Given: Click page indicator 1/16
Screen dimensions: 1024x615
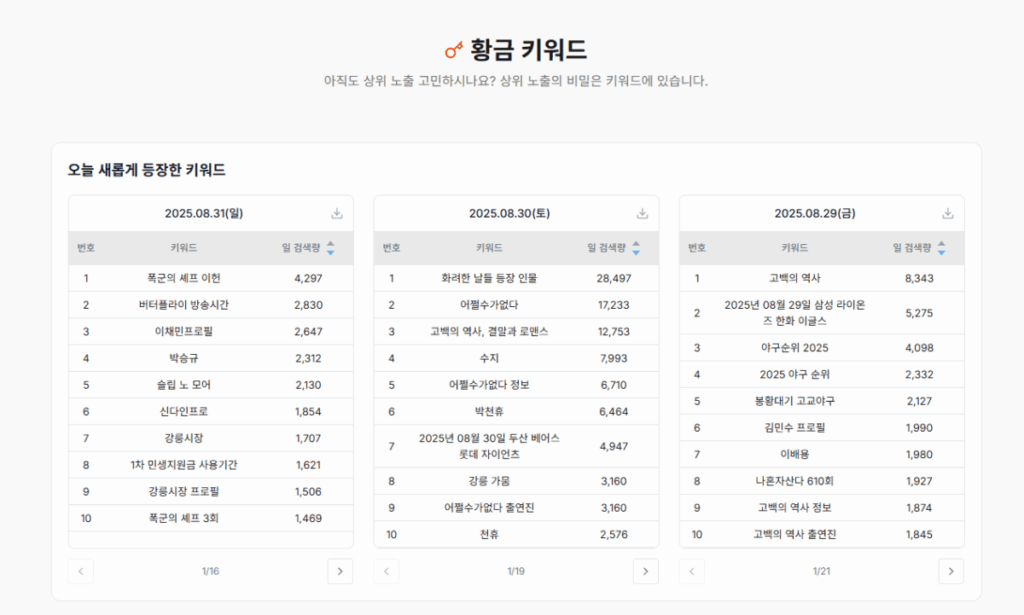Looking at the screenshot, I should tap(210, 571).
